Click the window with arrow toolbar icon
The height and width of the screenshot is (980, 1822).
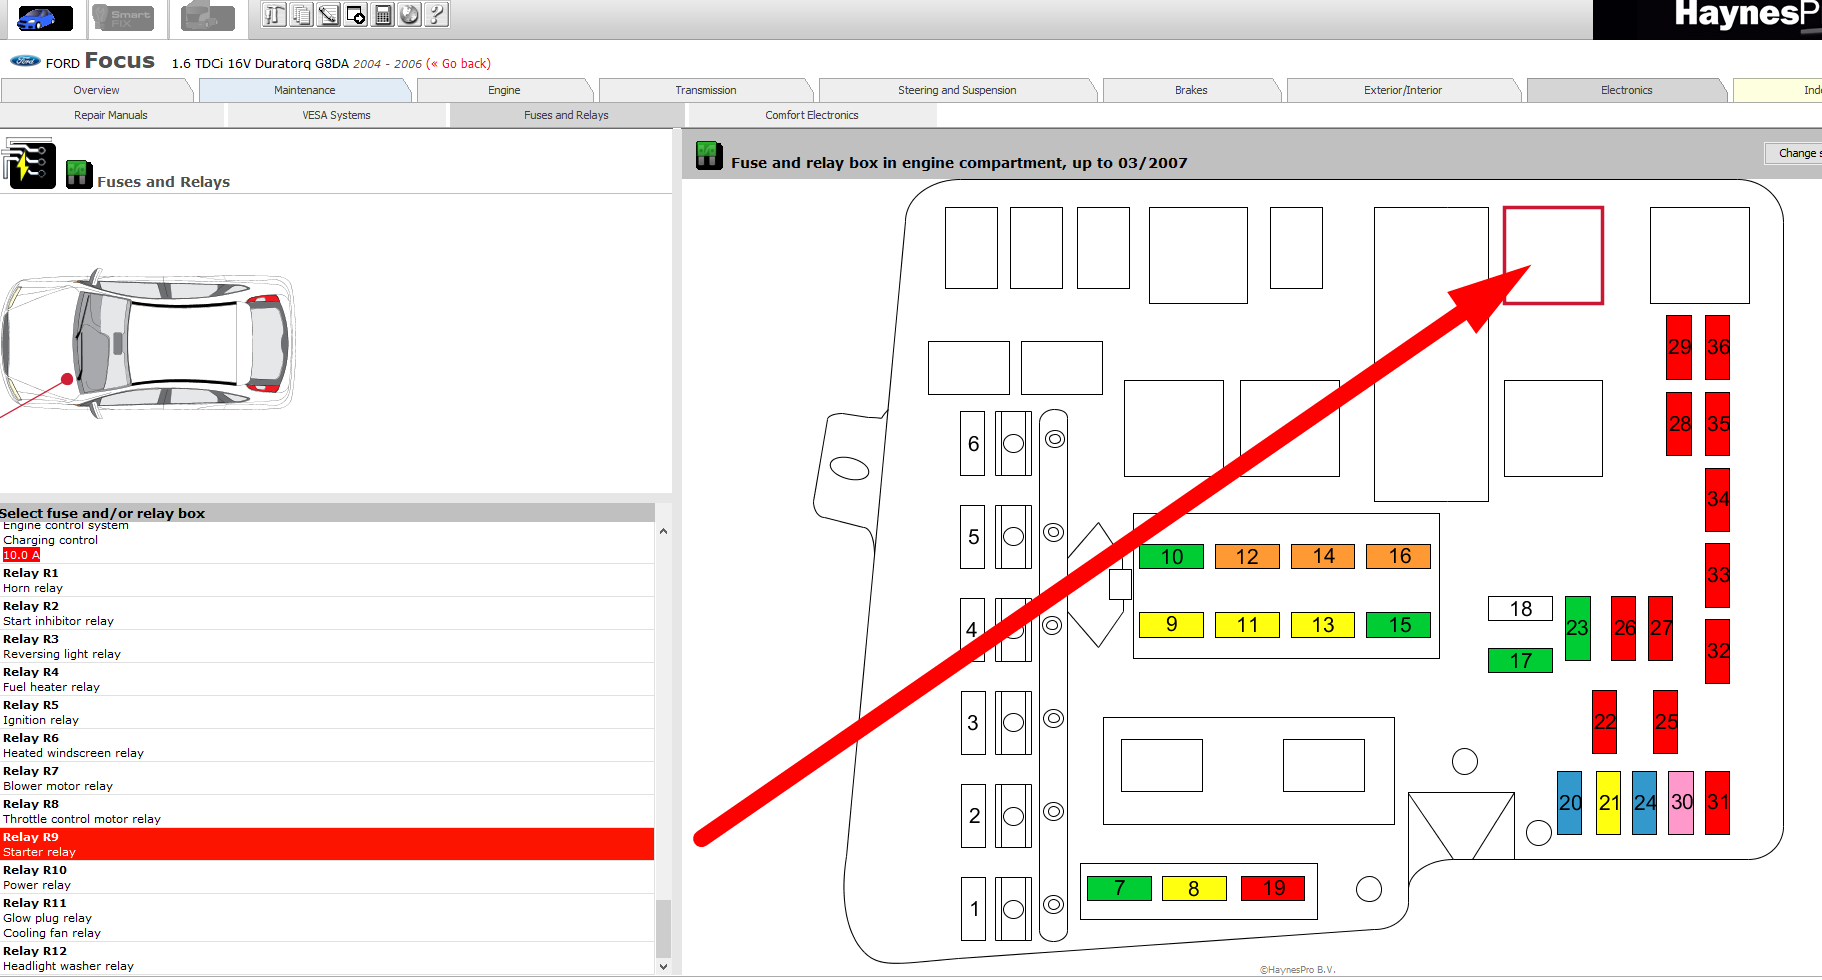tap(355, 14)
